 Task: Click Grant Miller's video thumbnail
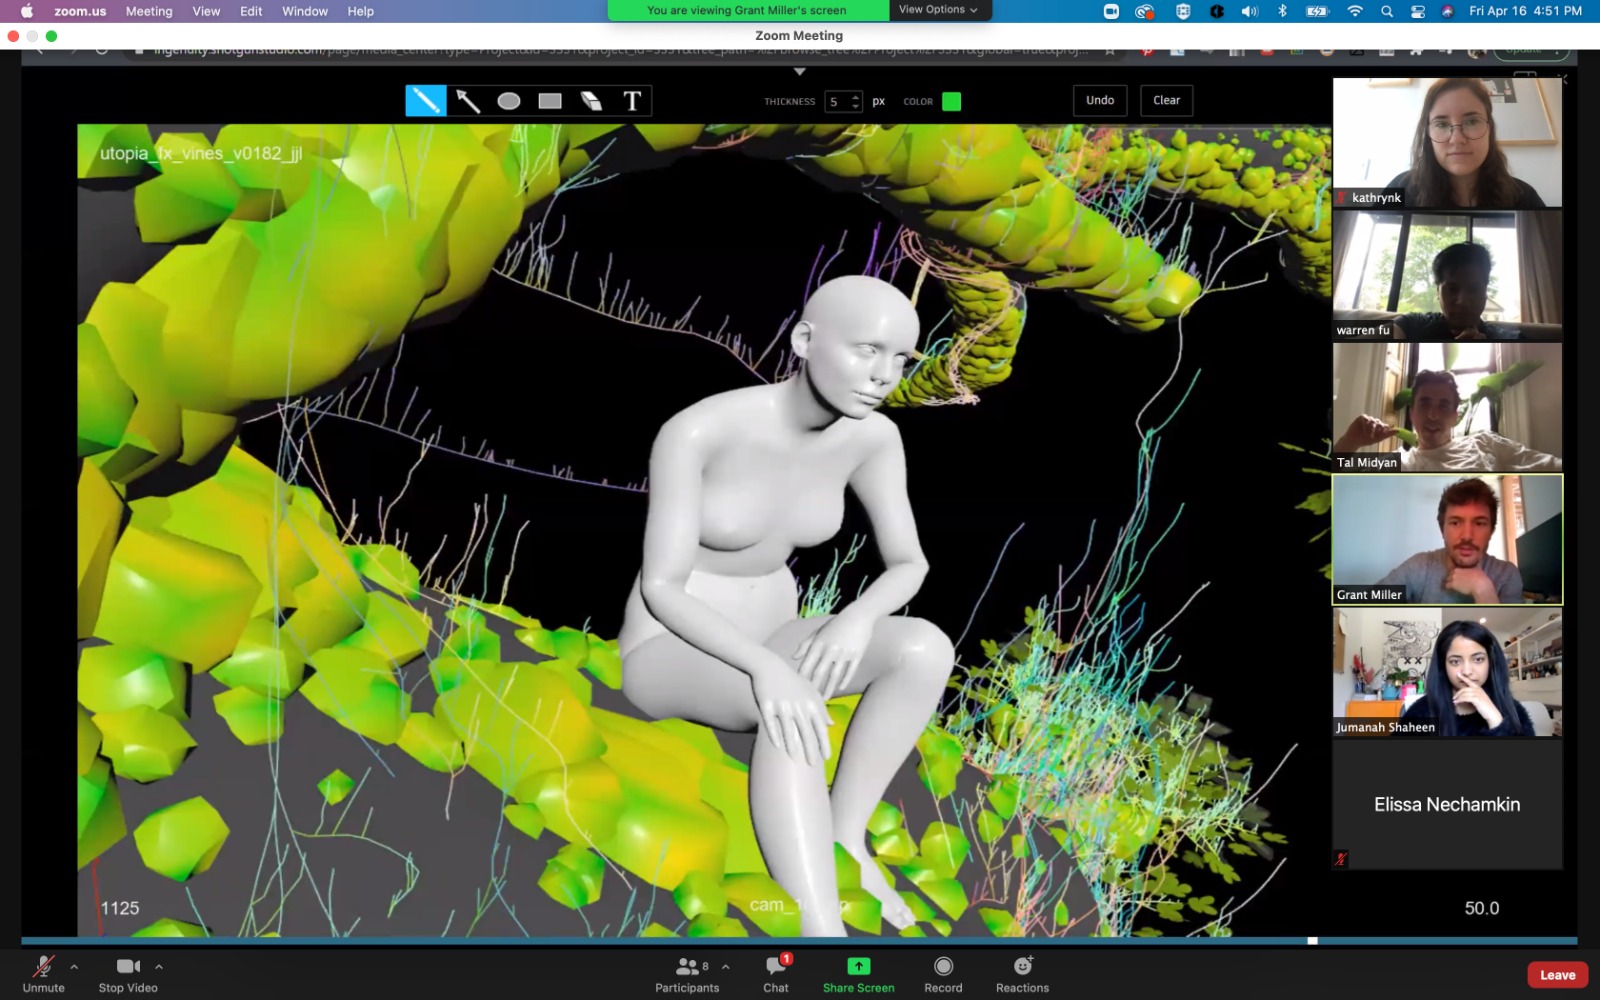pos(1447,539)
